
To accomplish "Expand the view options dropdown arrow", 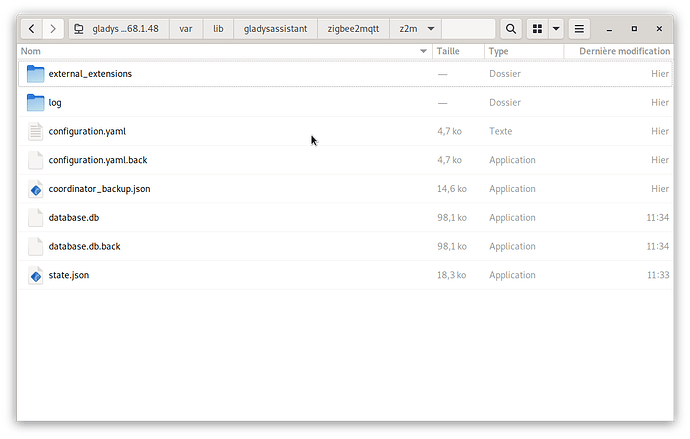I will tap(556, 29).
